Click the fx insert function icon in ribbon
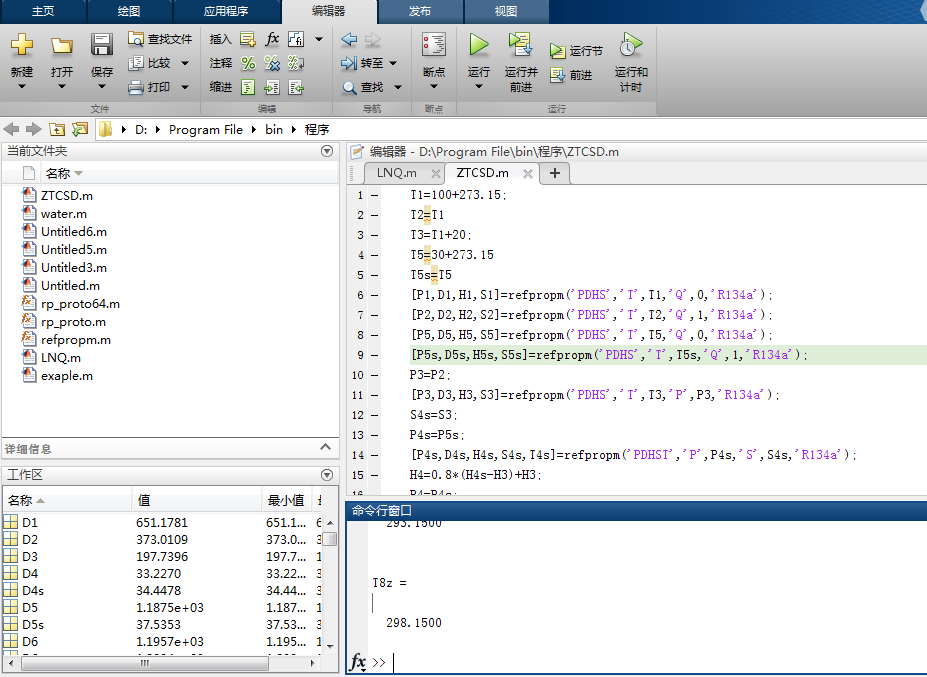This screenshot has width=927, height=677. click(272, 39)
